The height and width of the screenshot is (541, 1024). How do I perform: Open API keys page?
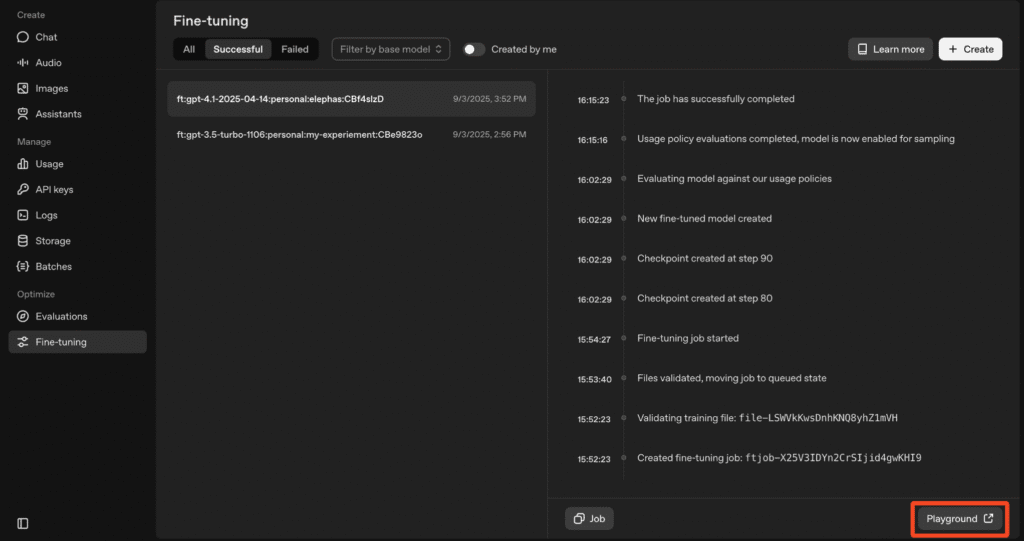pyautogui.click(x=54, y=189)
